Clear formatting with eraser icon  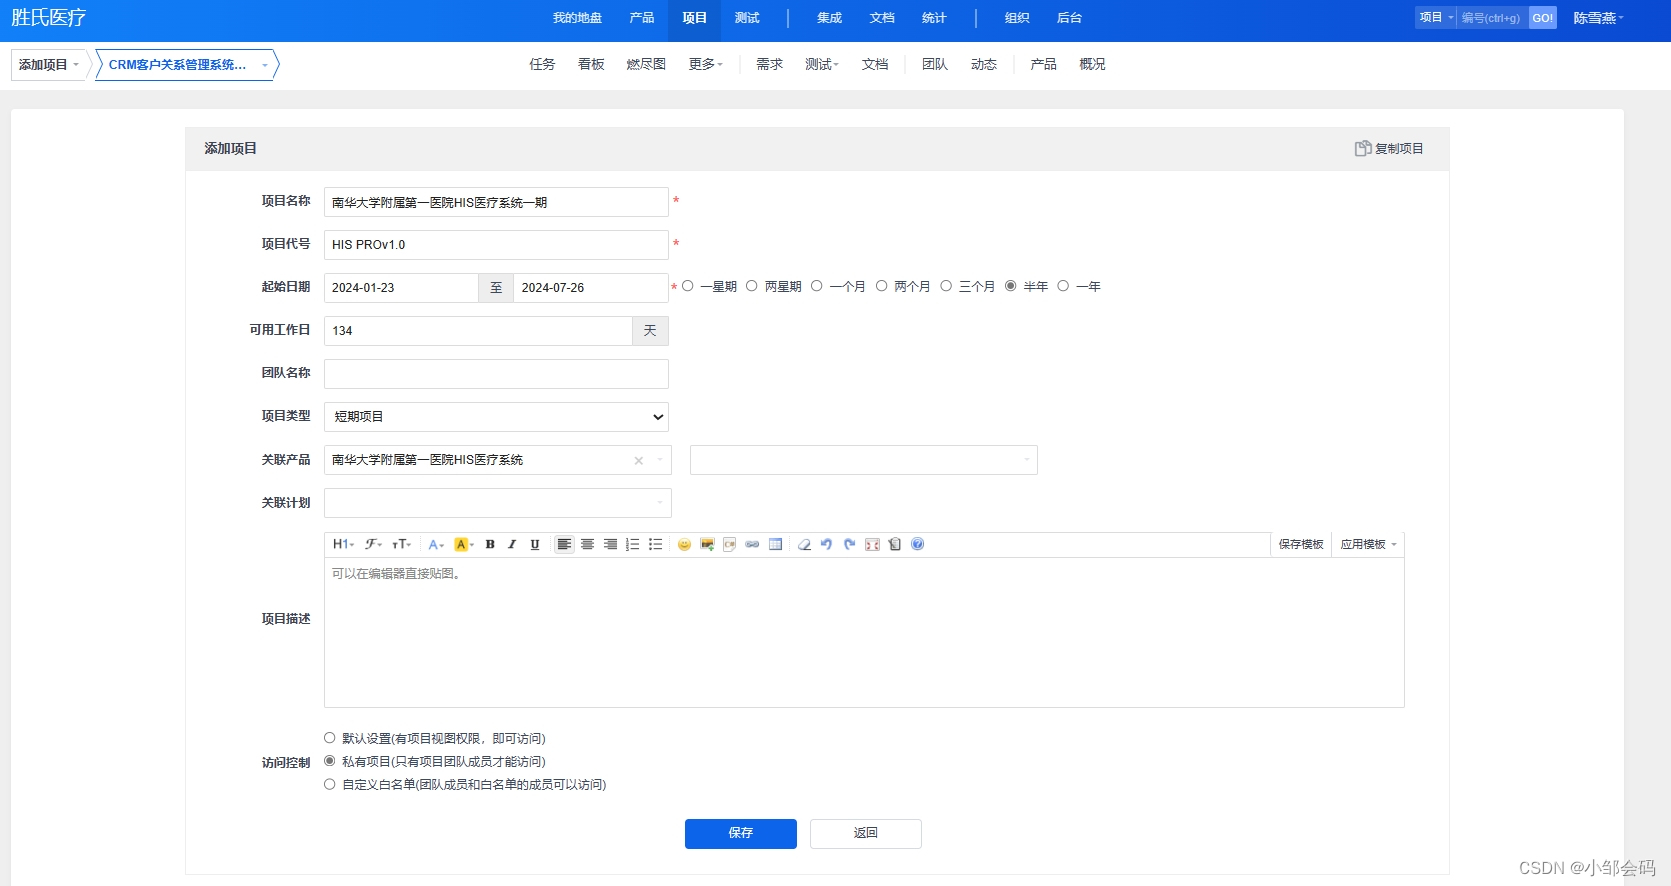(x=804, y=544)
